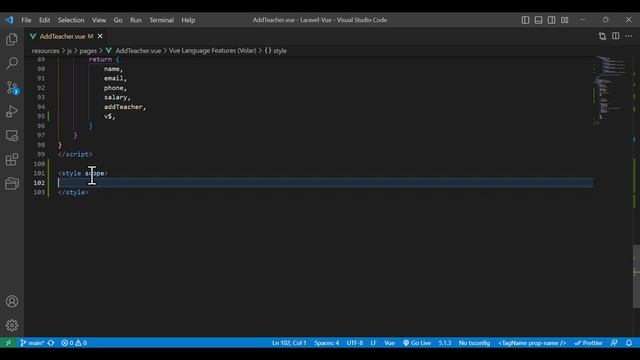Image resolution: width=640 pixels, height=360 pixels.
Task: Open the feedback icon in status bar
Action: [x=614, y=343]
